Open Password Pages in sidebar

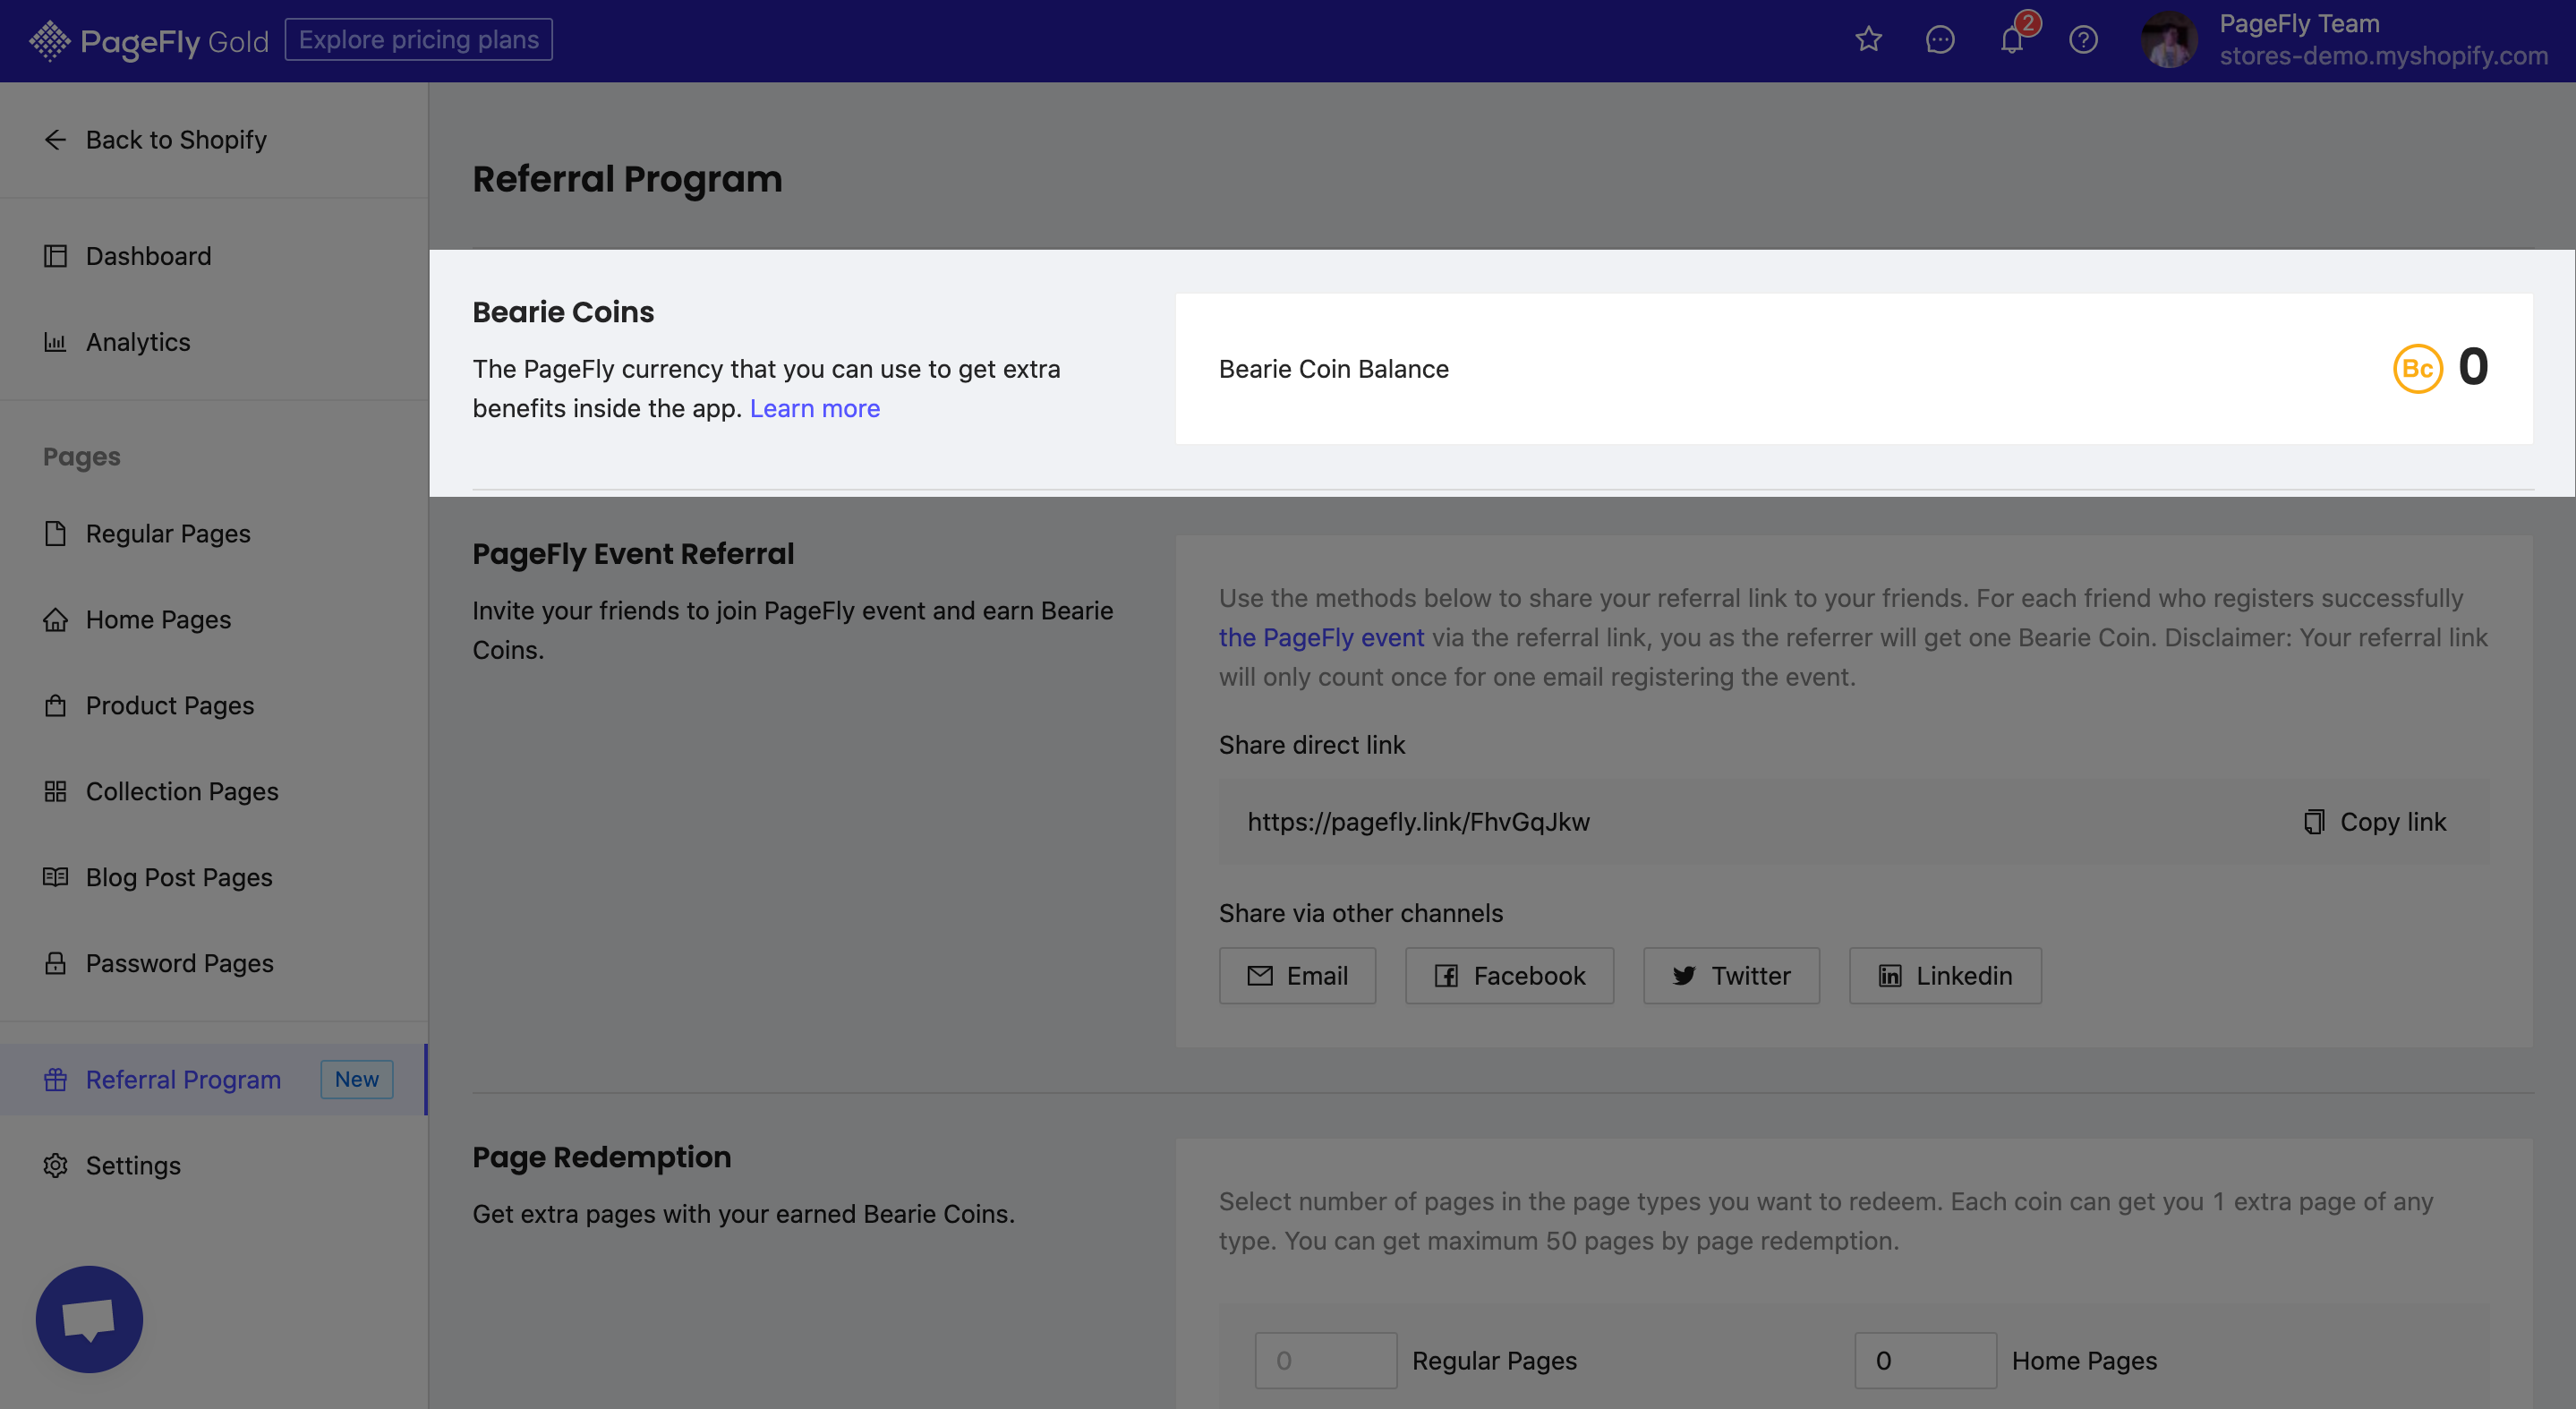(214, 963)
